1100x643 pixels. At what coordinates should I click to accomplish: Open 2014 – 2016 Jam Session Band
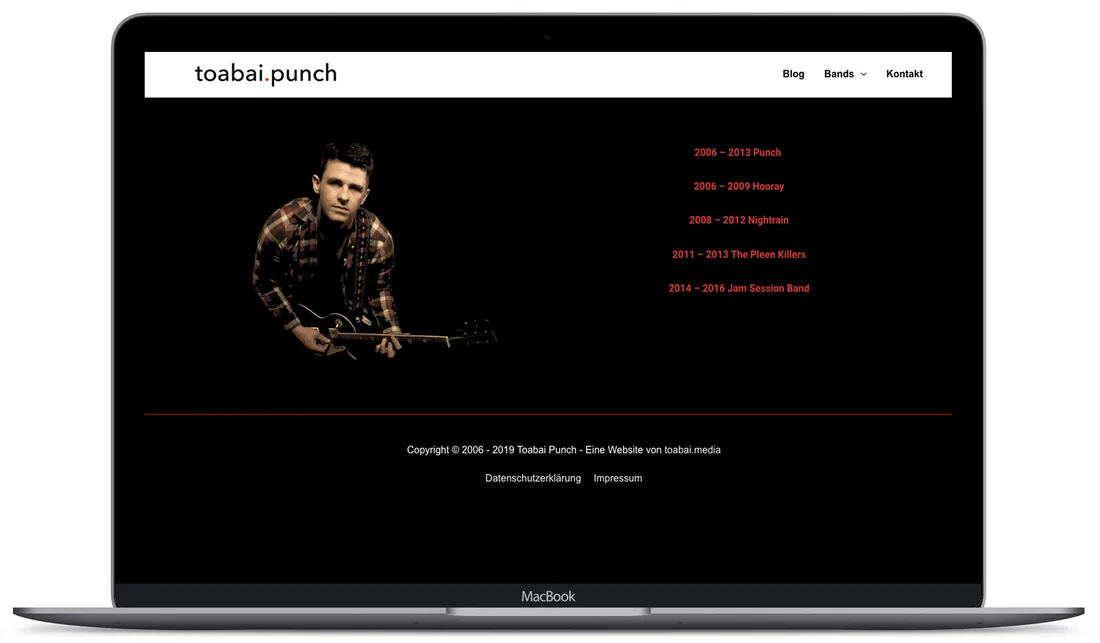(x=739, y=287)
